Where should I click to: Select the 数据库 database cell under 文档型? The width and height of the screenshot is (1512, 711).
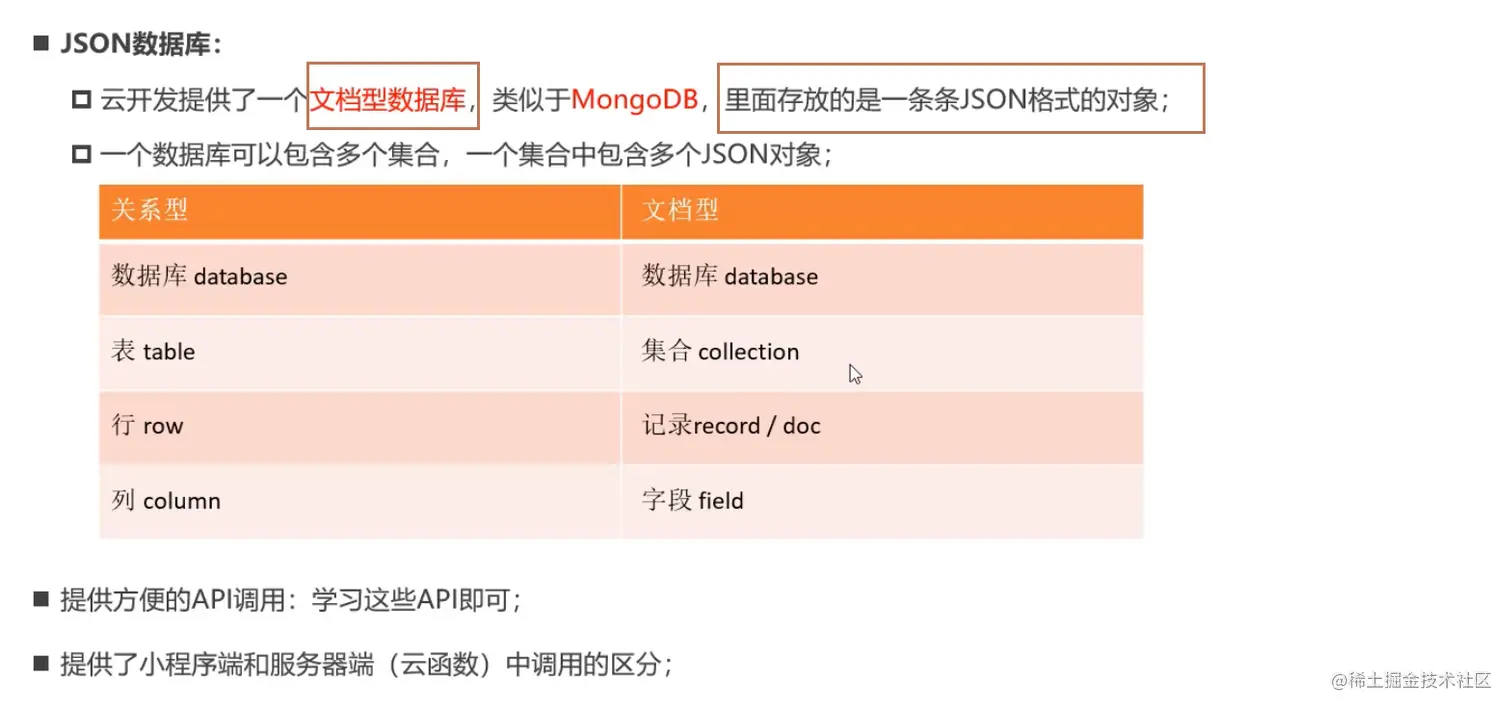click(882, 277)
